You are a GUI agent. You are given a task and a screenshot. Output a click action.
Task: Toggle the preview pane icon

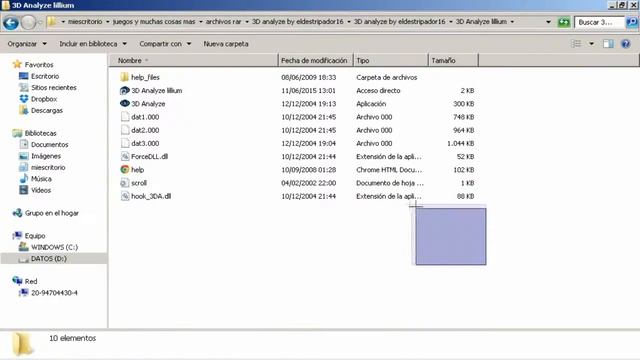pyautogui.click(x=608, y=44)
